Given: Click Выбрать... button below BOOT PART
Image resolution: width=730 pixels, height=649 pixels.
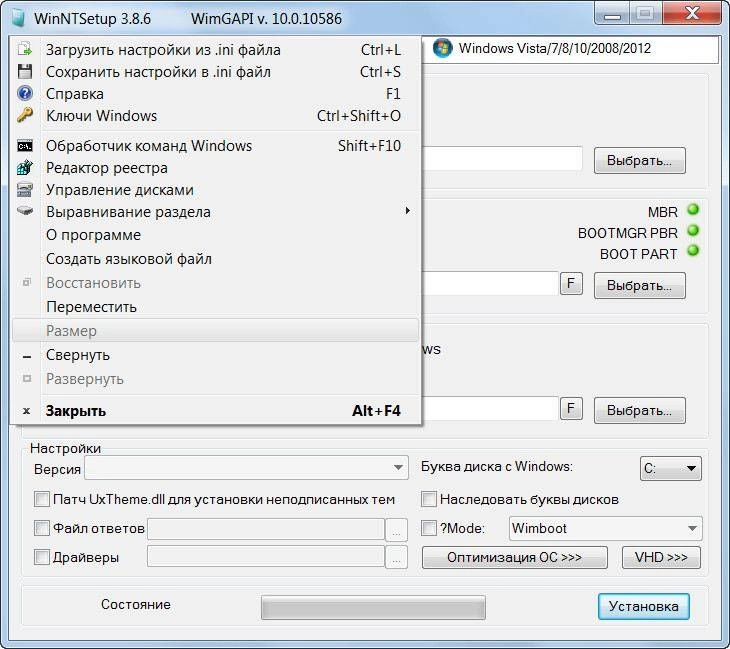Looking at the screenshot, I should (640, 285).
